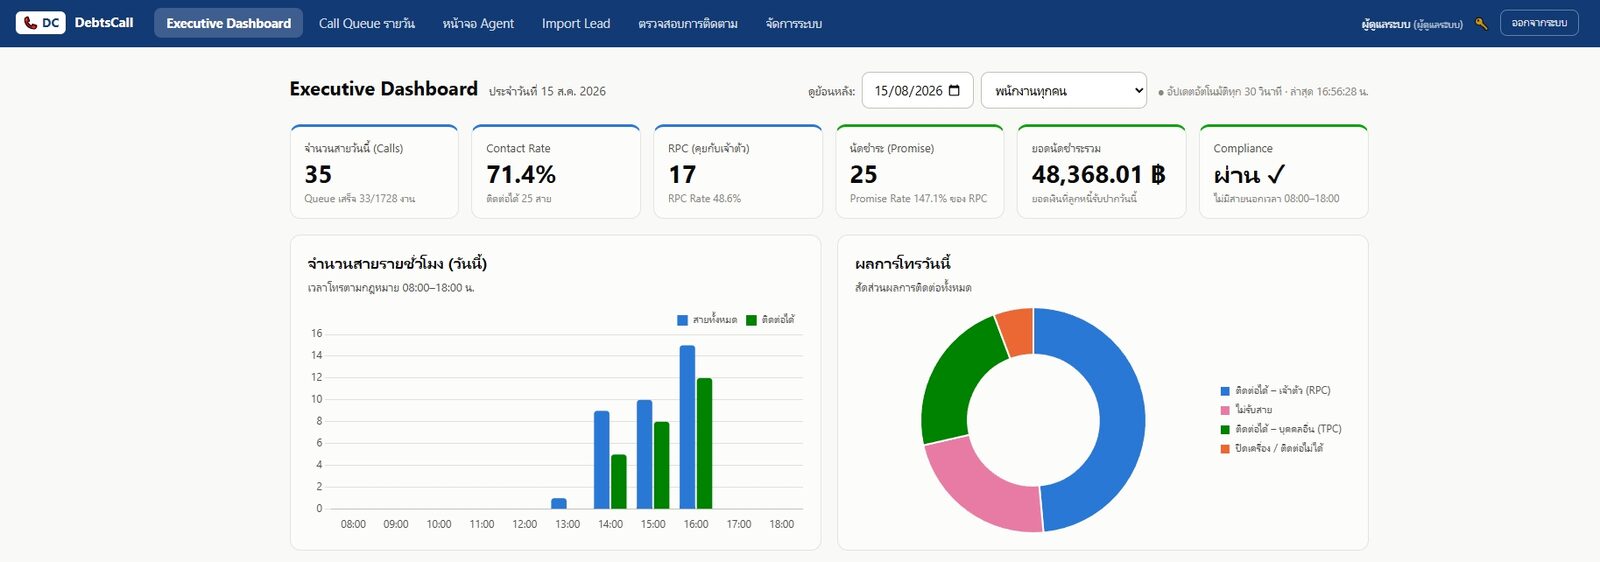Click the blue bar at 14:00
1600x562 pixels.
(601, 460)
